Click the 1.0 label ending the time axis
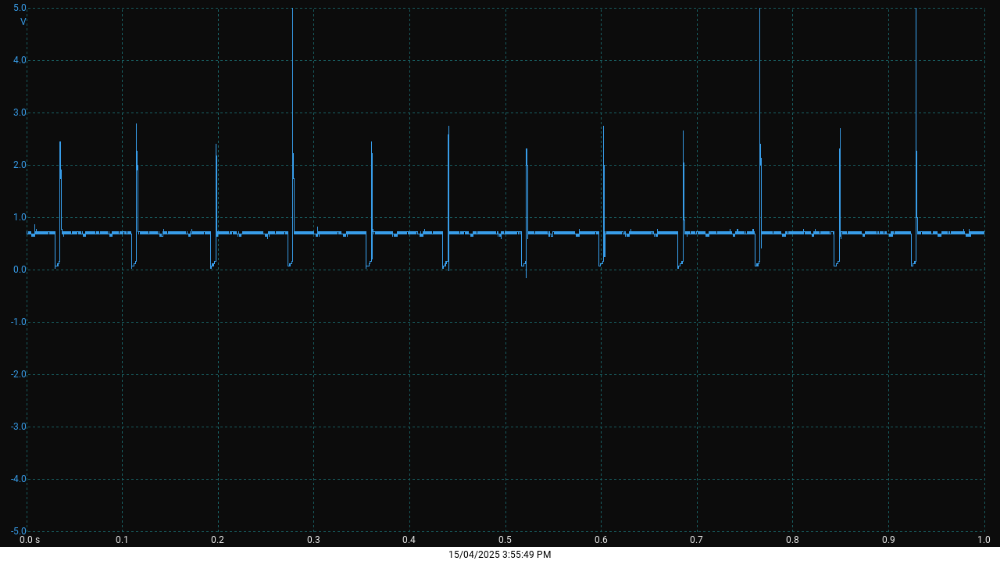Screen dimensions: 1000x562 click(983, 540)
